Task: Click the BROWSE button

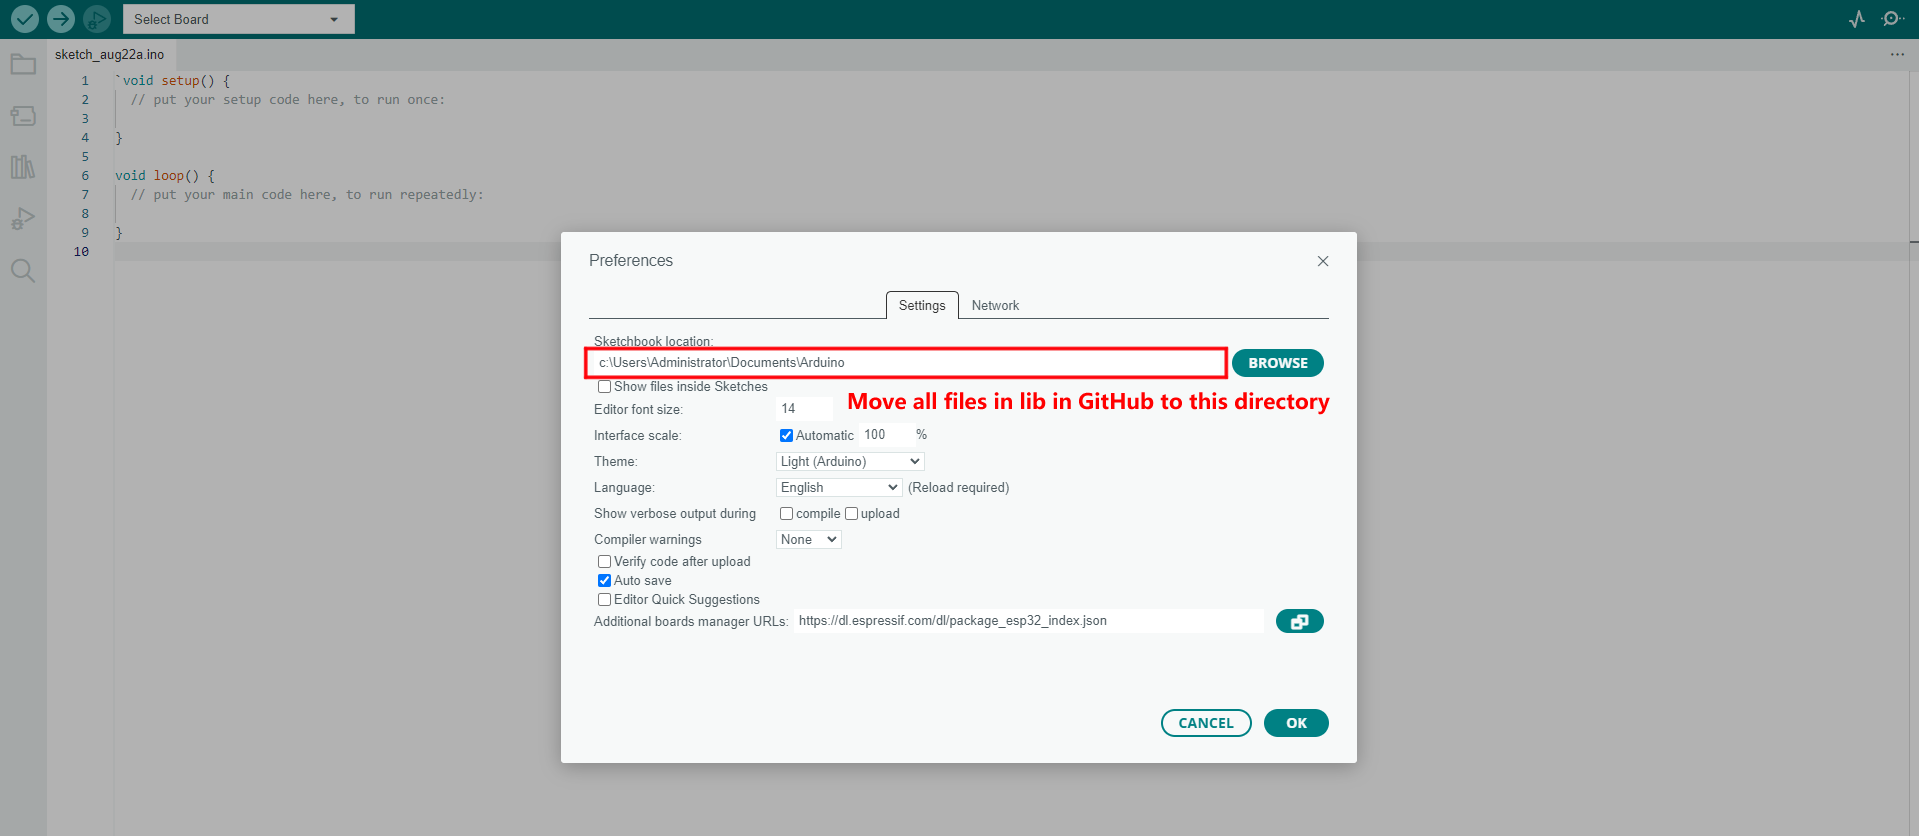Action: (1277, 363)
